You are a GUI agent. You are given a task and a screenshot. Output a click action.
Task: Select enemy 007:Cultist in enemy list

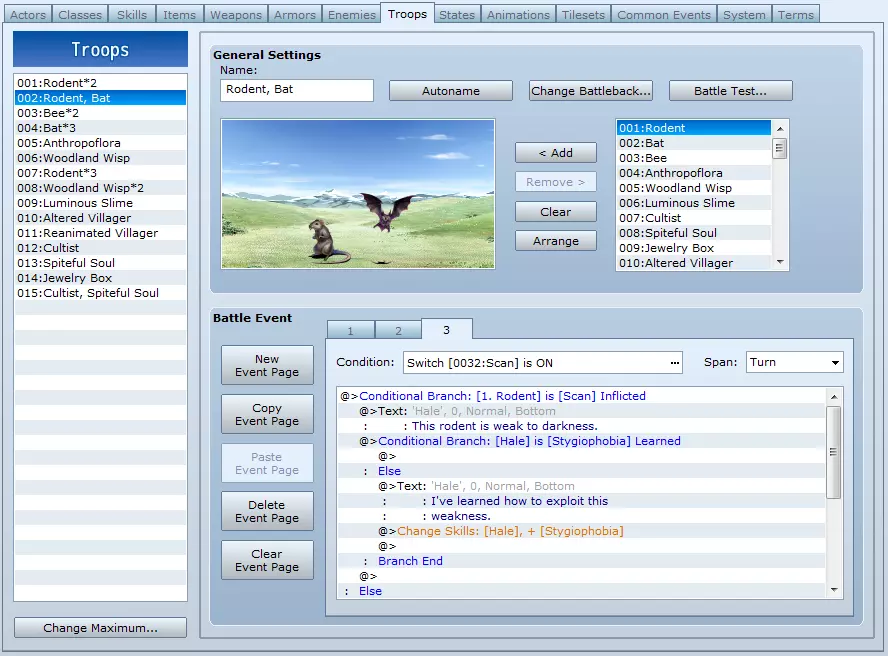pyautogui.click(x=694, y=218)
